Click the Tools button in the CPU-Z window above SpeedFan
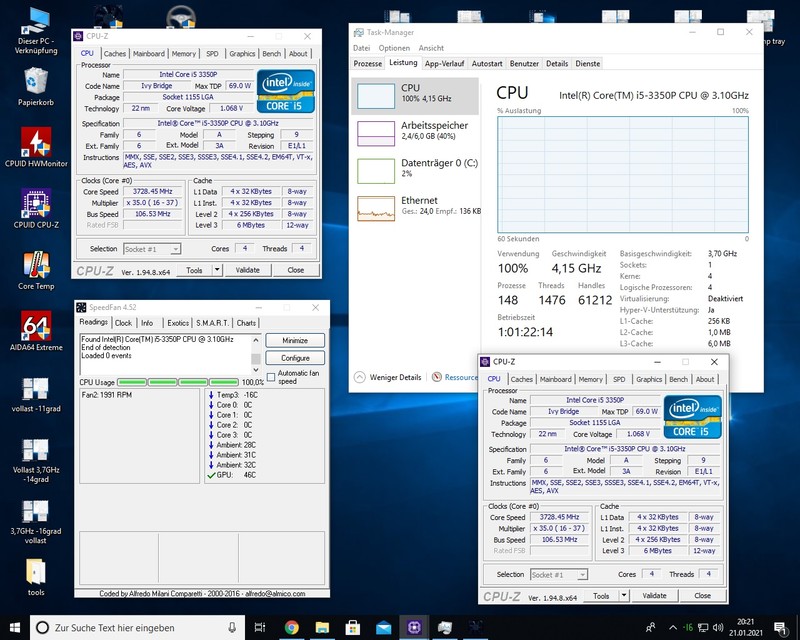800x640 pixels. (194, 270)
